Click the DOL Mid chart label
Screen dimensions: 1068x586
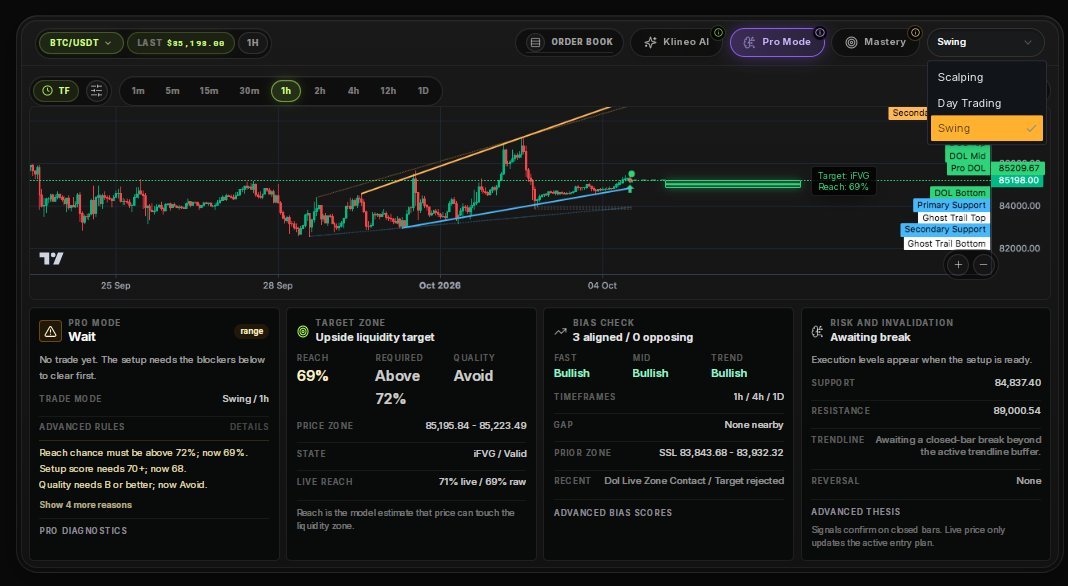tap(967, 156)
